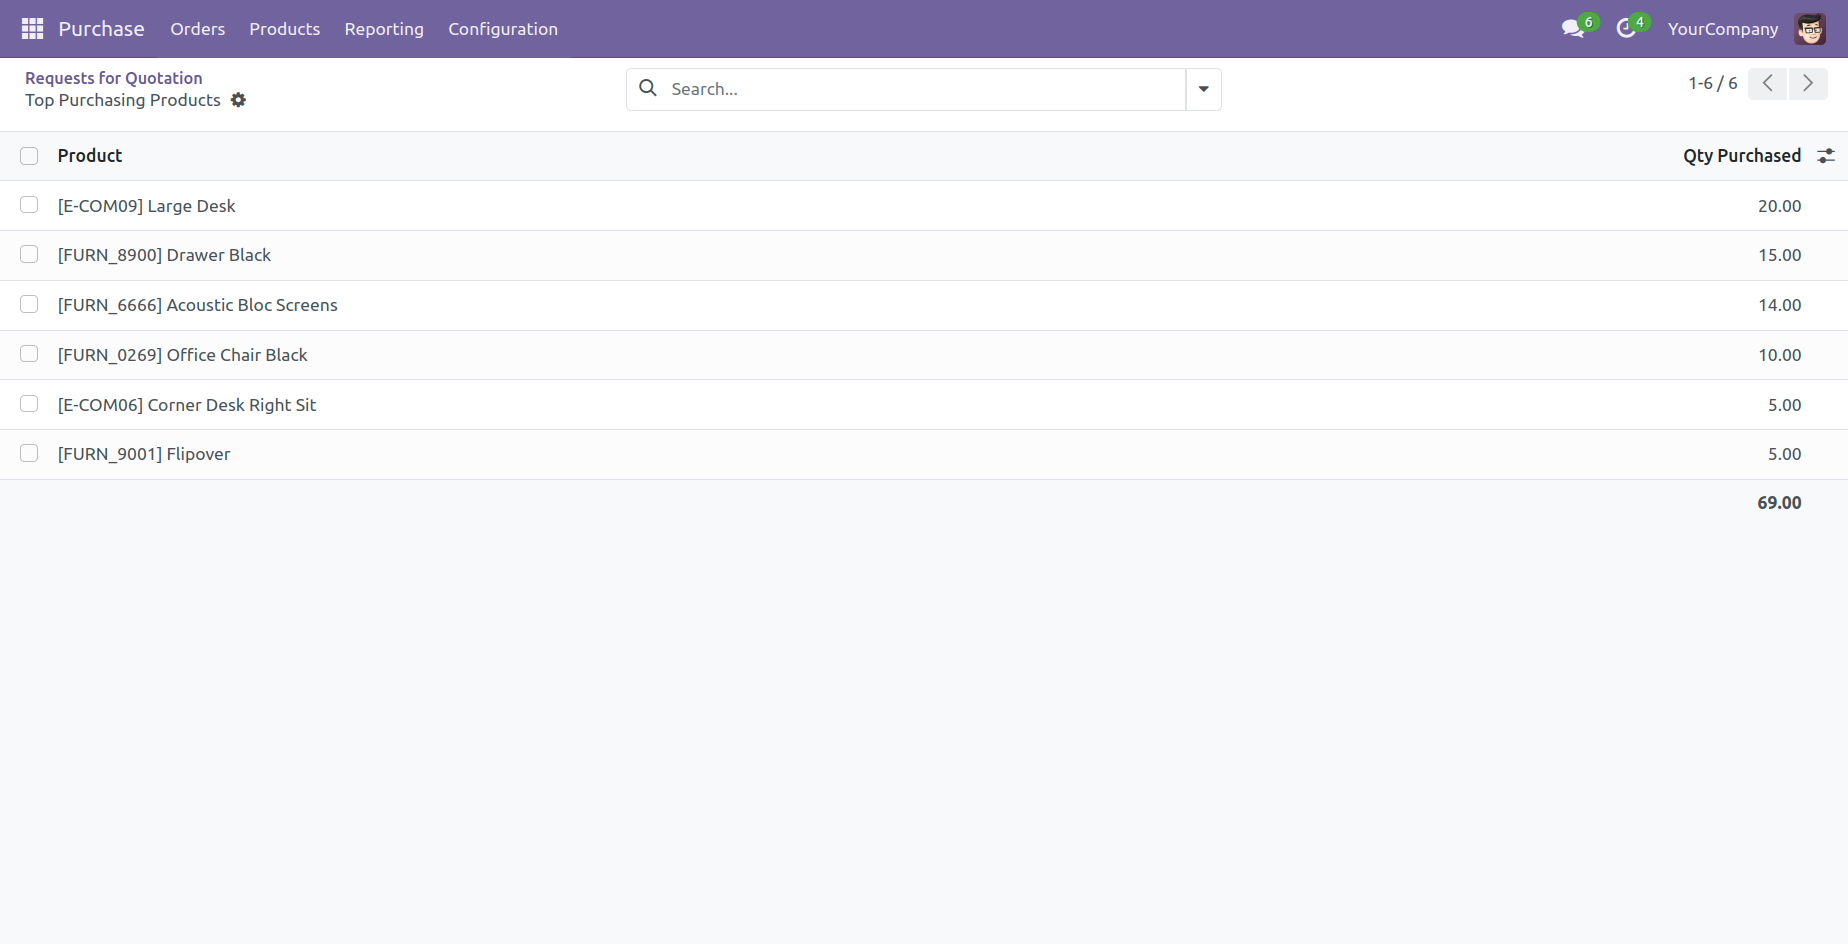Click the user avatar picture
The width and height of the screenshot is (1848, 944).
coord(1810,29)
